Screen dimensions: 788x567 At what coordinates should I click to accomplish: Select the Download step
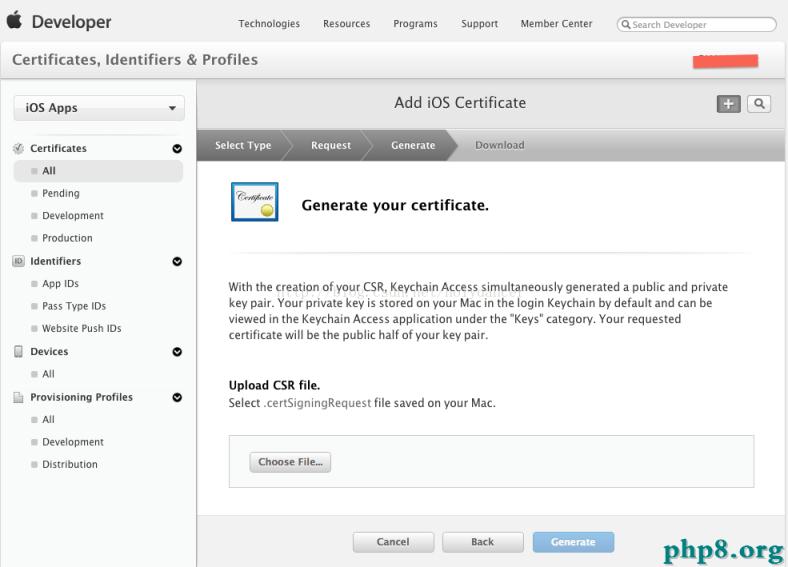500,145
